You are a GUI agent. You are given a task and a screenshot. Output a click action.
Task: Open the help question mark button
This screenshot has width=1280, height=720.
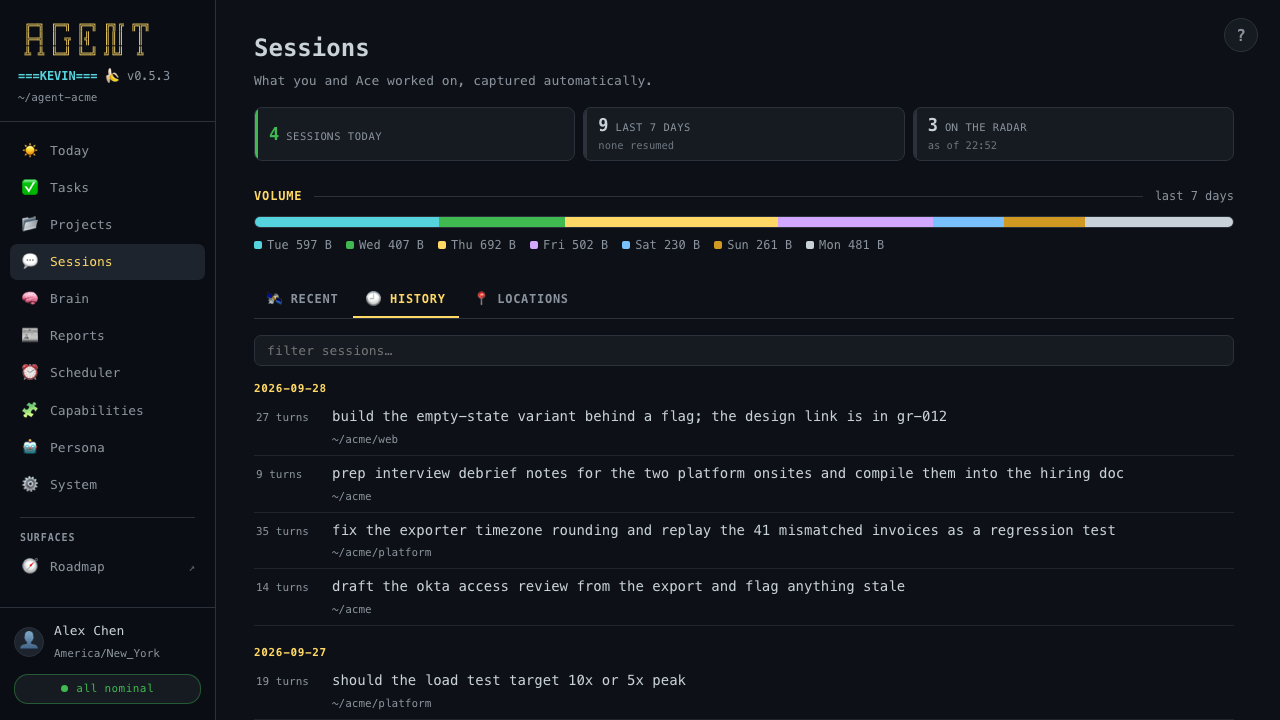(1241, 35)
